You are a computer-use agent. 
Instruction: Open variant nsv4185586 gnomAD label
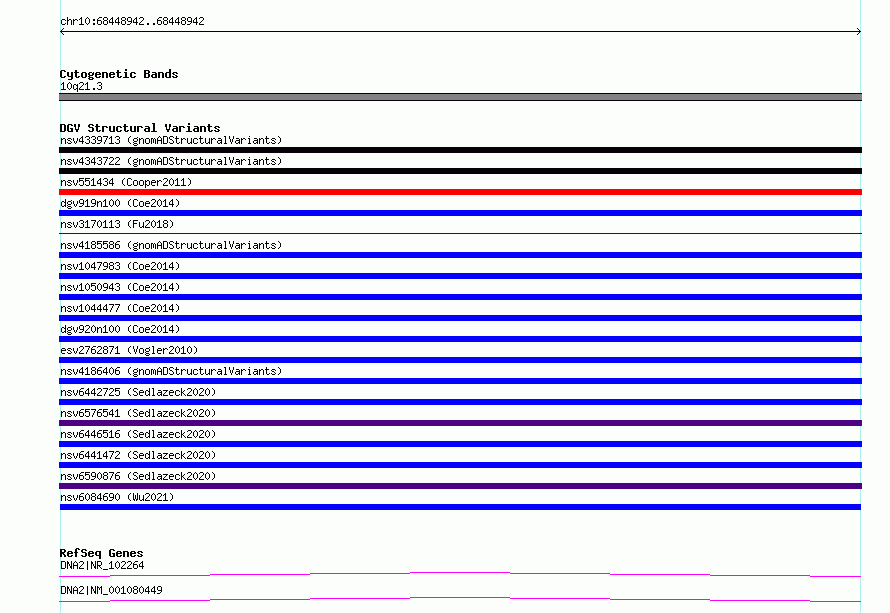tap(171, 245)
